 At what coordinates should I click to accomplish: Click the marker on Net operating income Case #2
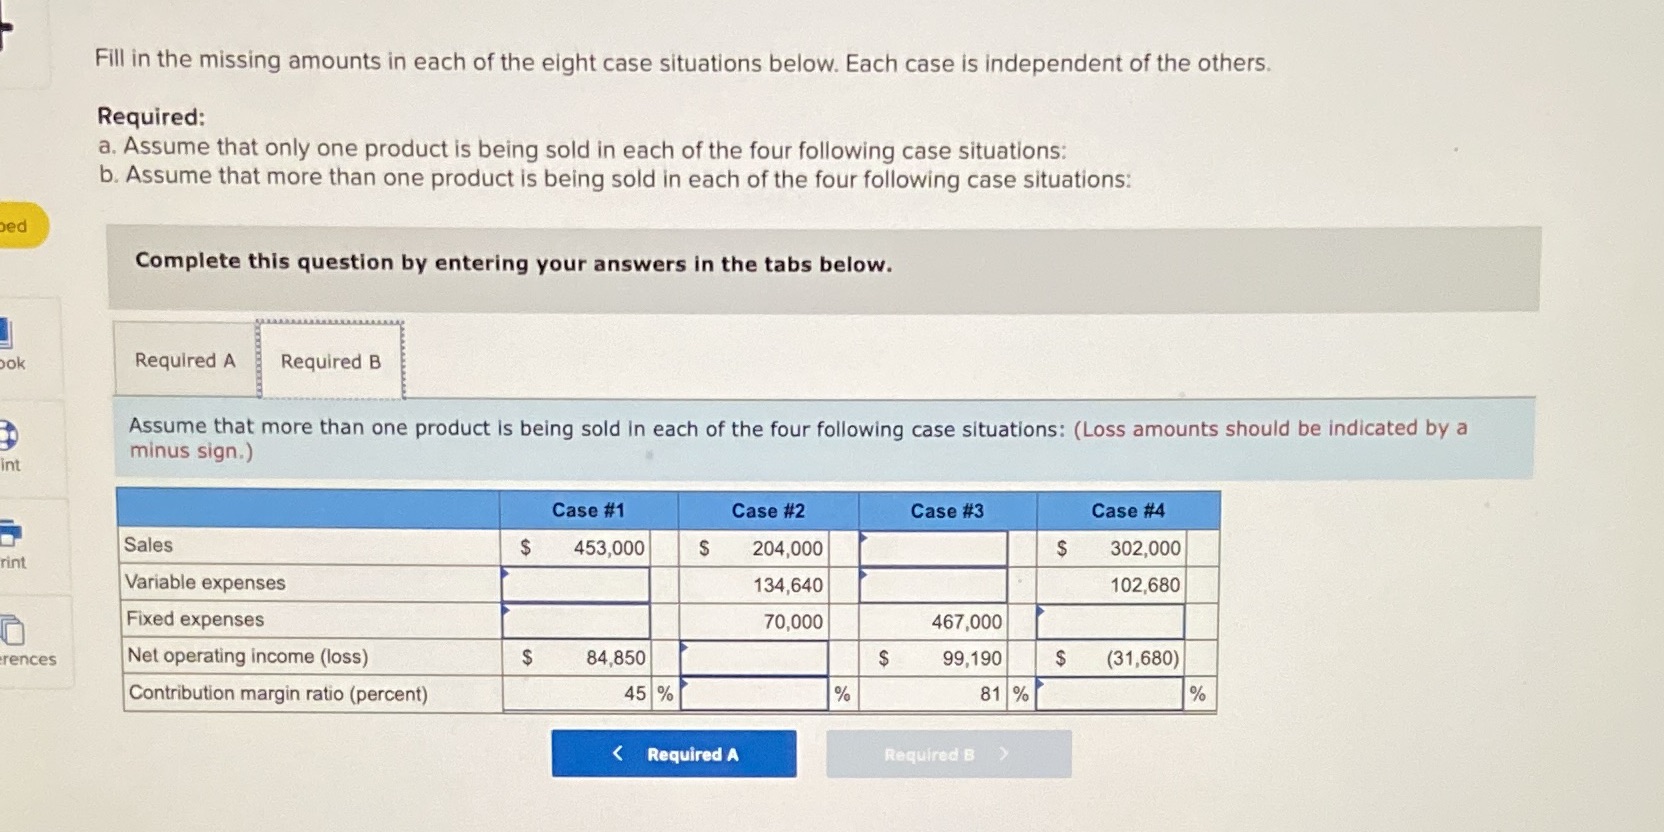pos(683,646)
